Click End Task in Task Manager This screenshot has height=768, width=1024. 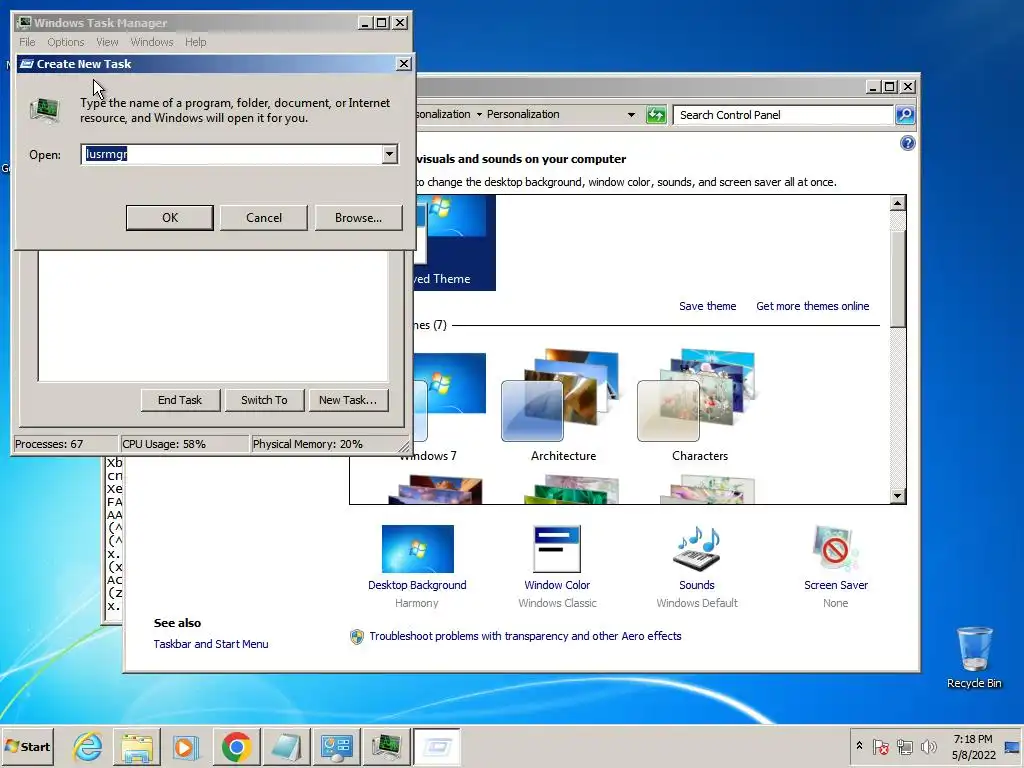(x=180, y=400)
